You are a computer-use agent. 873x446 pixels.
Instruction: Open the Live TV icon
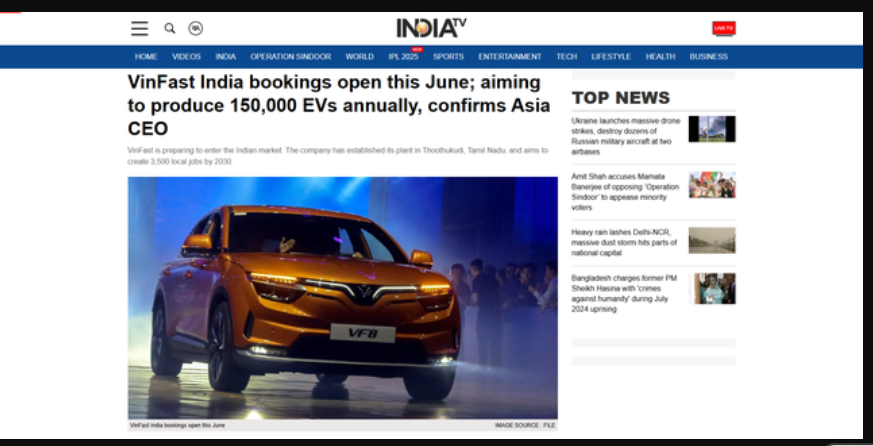724,28
